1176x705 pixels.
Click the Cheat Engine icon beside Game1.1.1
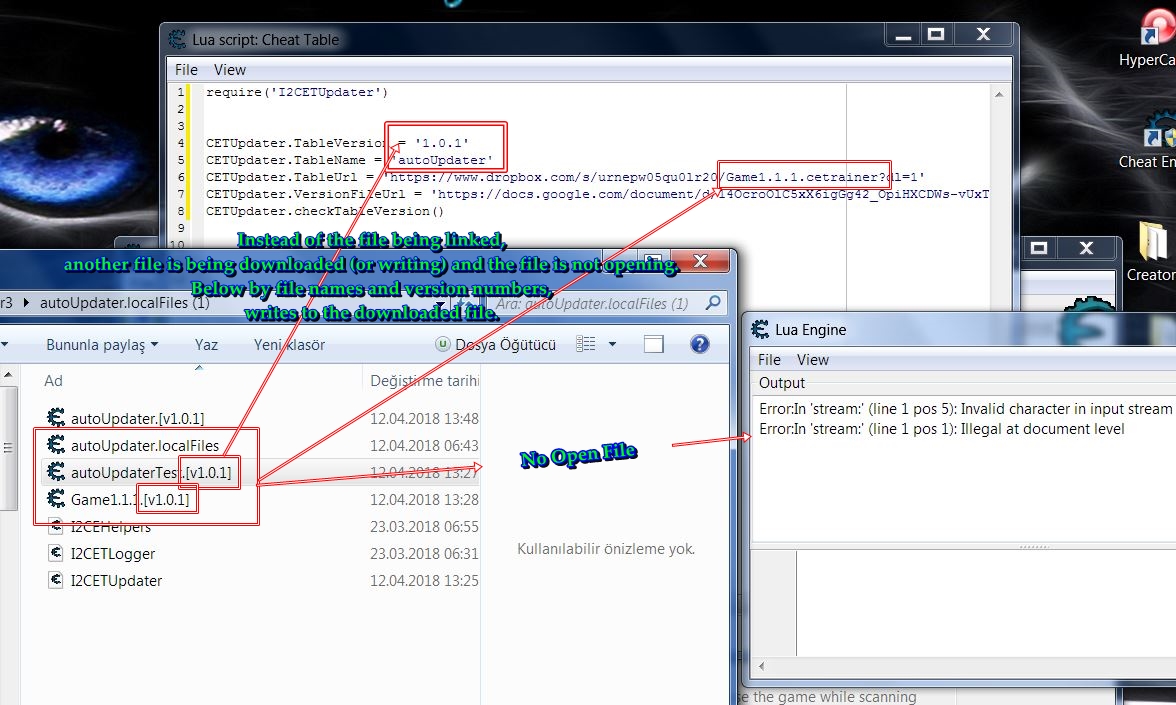pyautogui.click(x=57, y=499)
